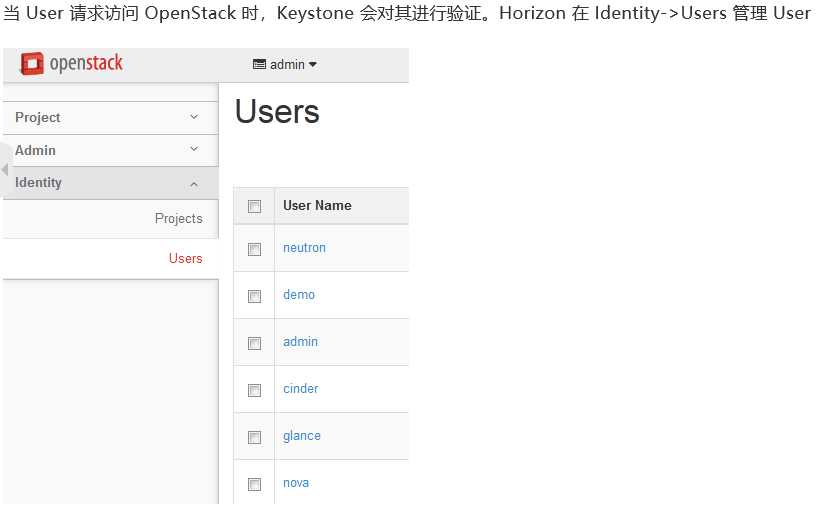Open the Projects page under Identity
Screen dimensions: 819x509
coord(179,218)
